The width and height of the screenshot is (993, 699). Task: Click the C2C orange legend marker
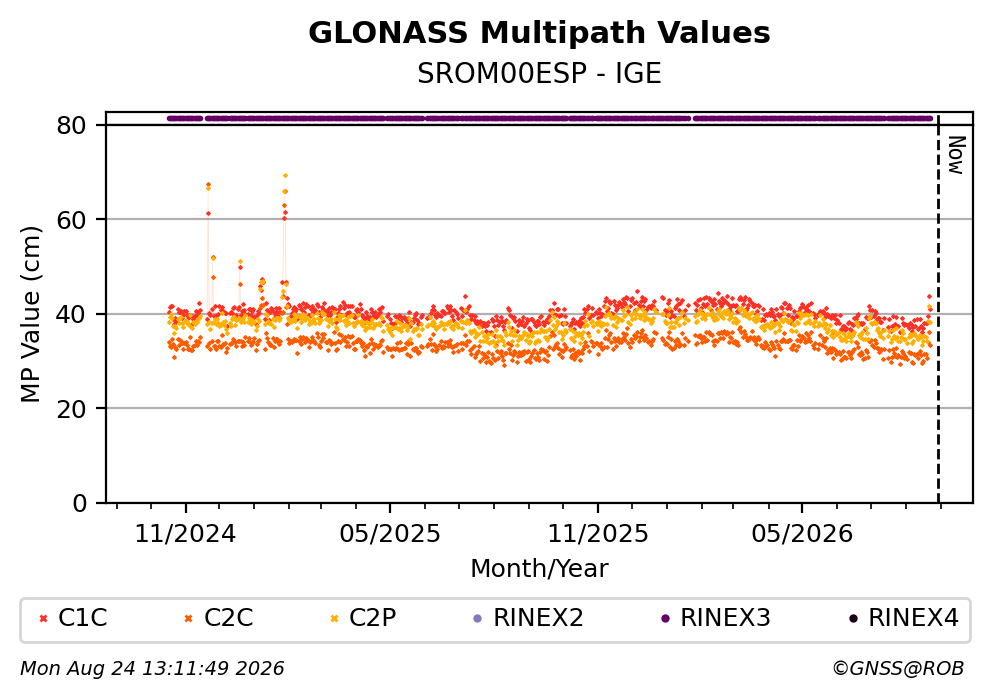pos(189,619)
